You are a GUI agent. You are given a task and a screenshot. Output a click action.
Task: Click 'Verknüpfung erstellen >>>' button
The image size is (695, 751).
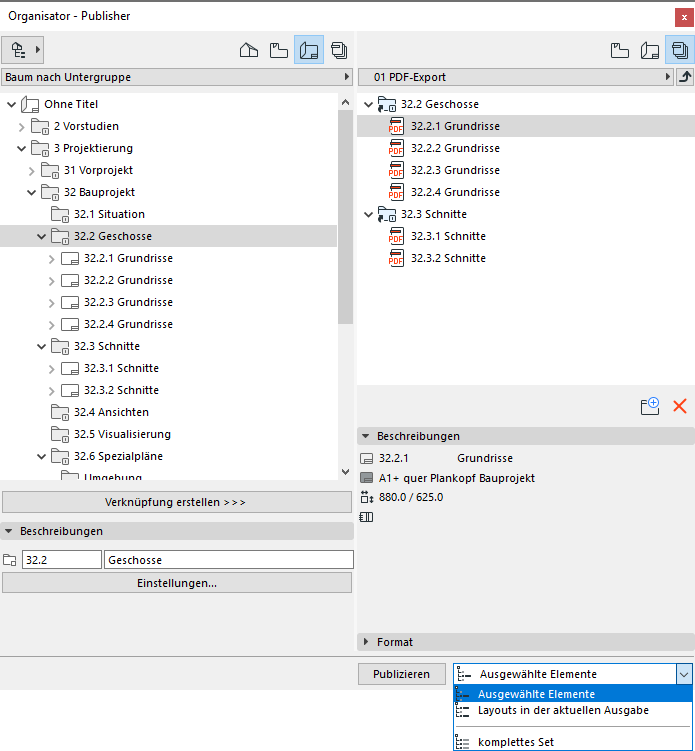pos(177,502)
